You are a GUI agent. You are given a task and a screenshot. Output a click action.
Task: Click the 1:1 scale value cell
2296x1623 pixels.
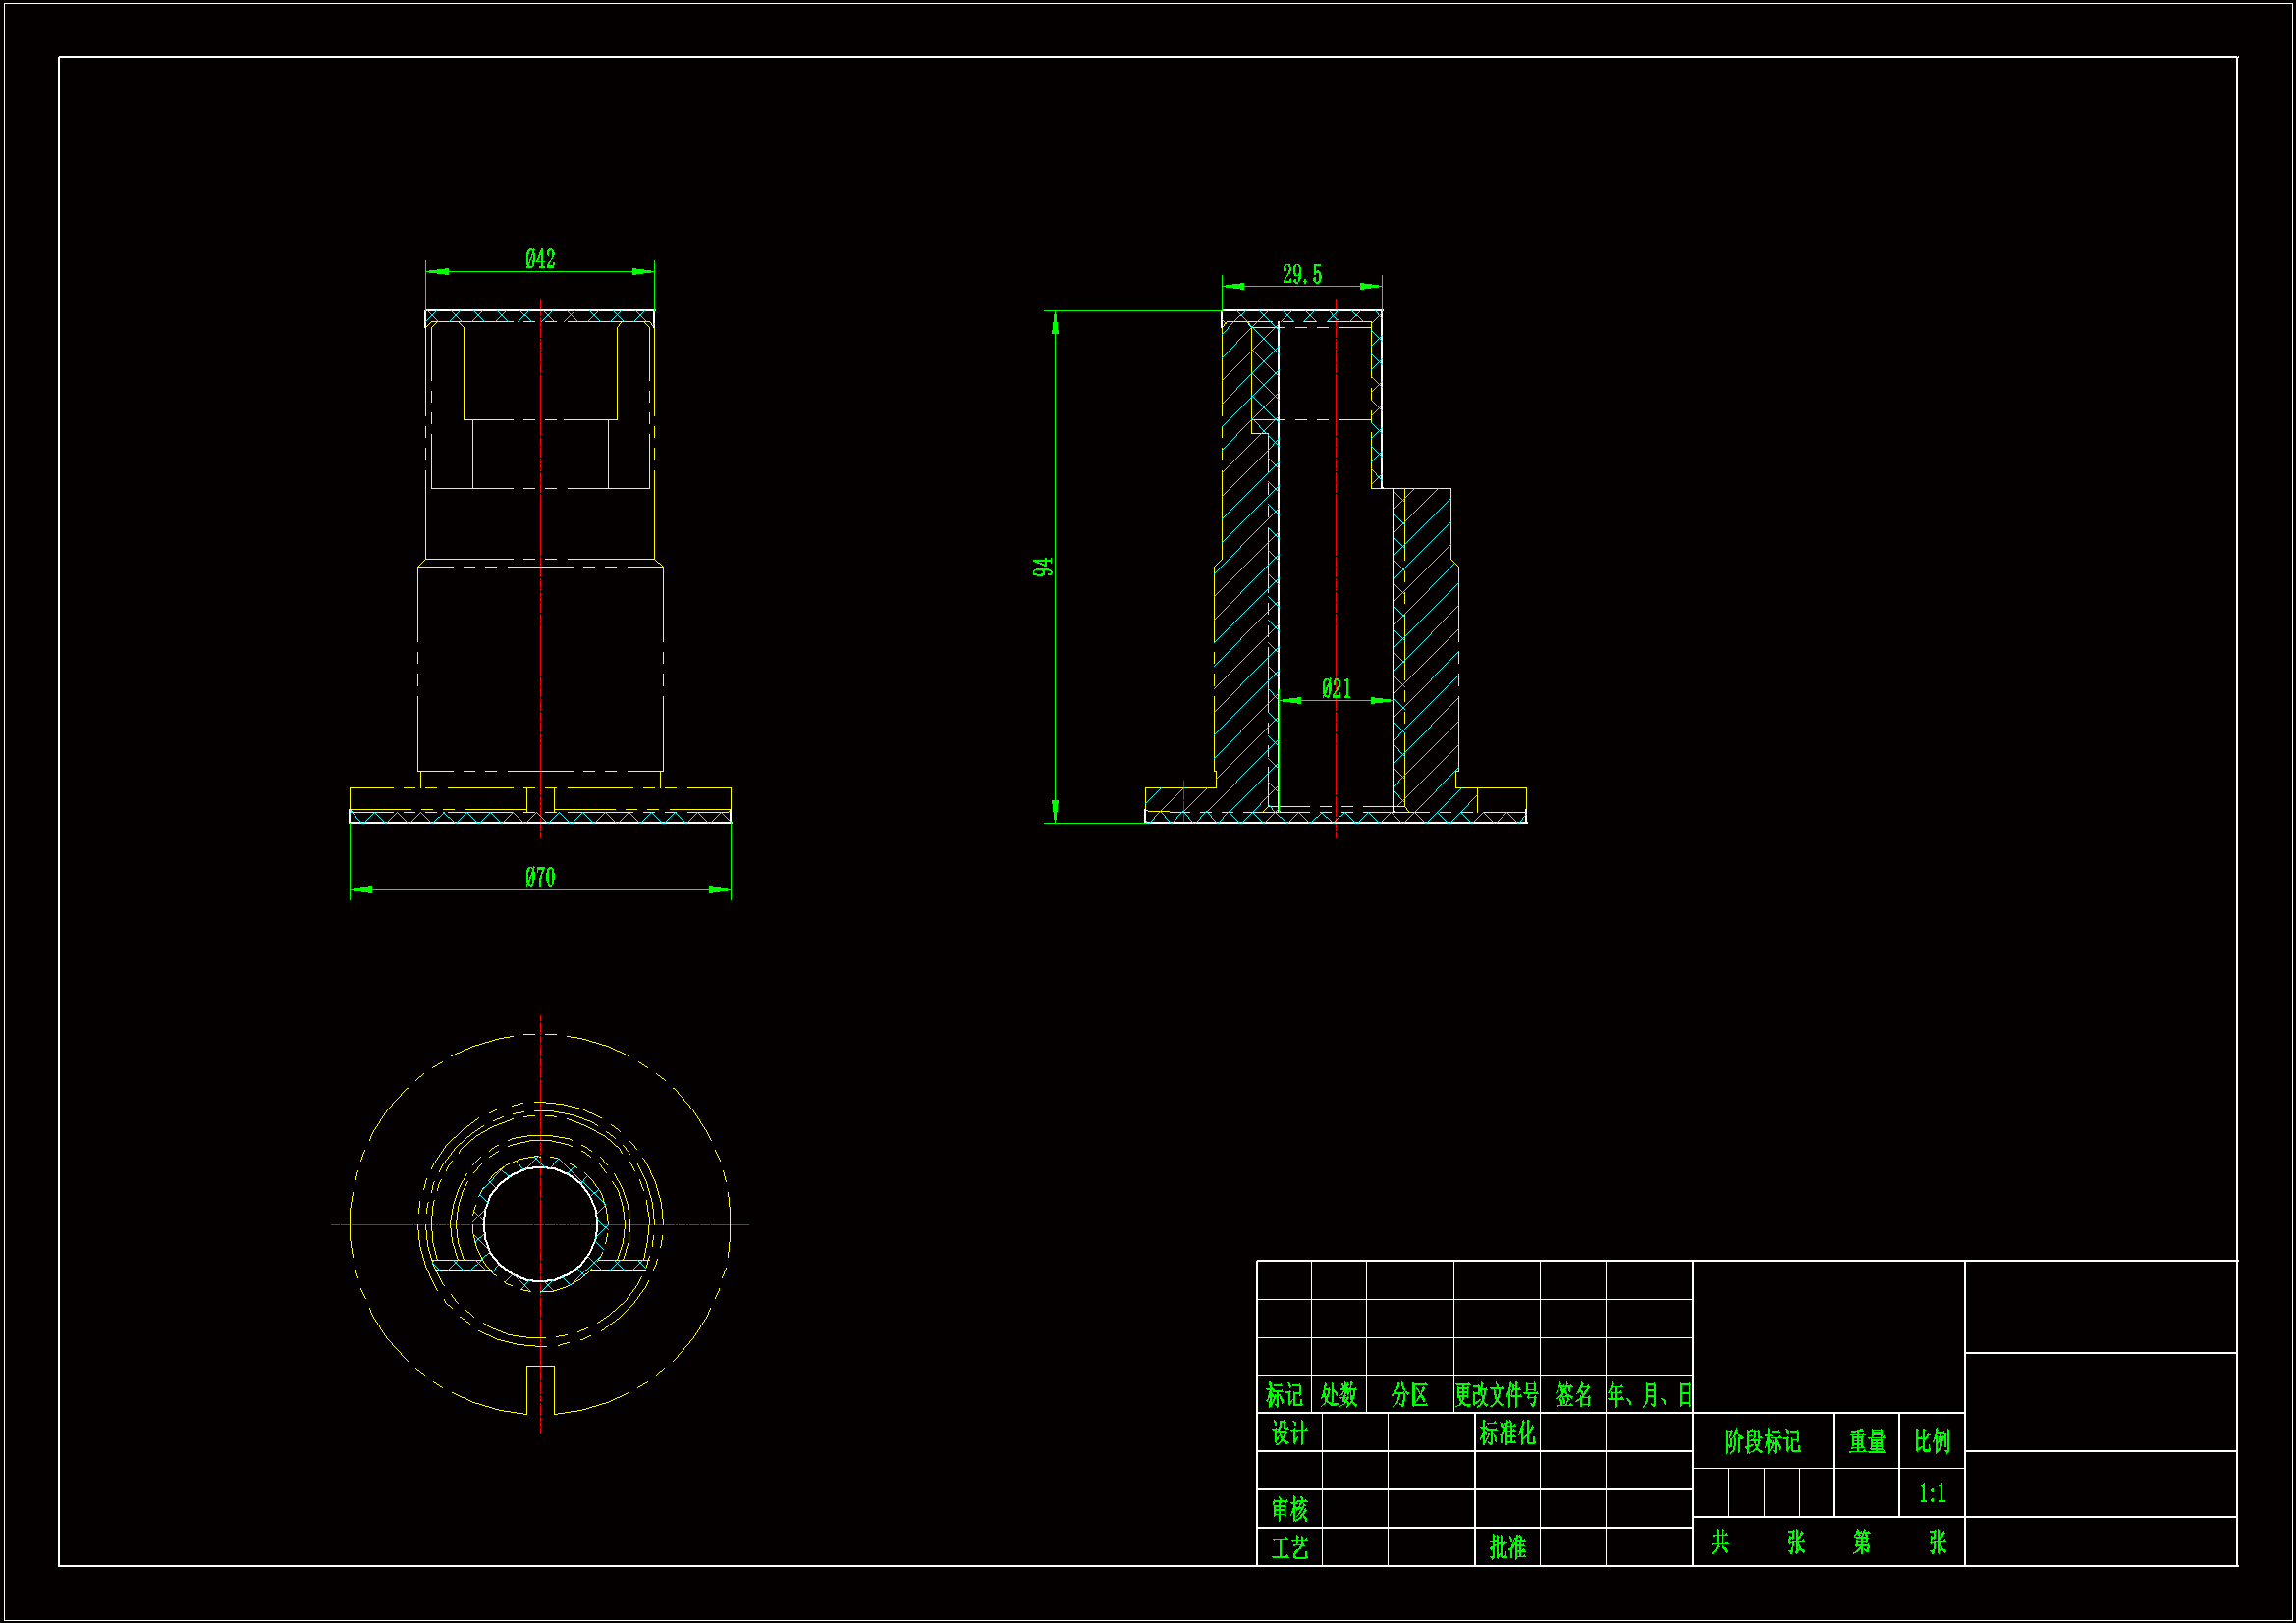coord(1932,1493)
